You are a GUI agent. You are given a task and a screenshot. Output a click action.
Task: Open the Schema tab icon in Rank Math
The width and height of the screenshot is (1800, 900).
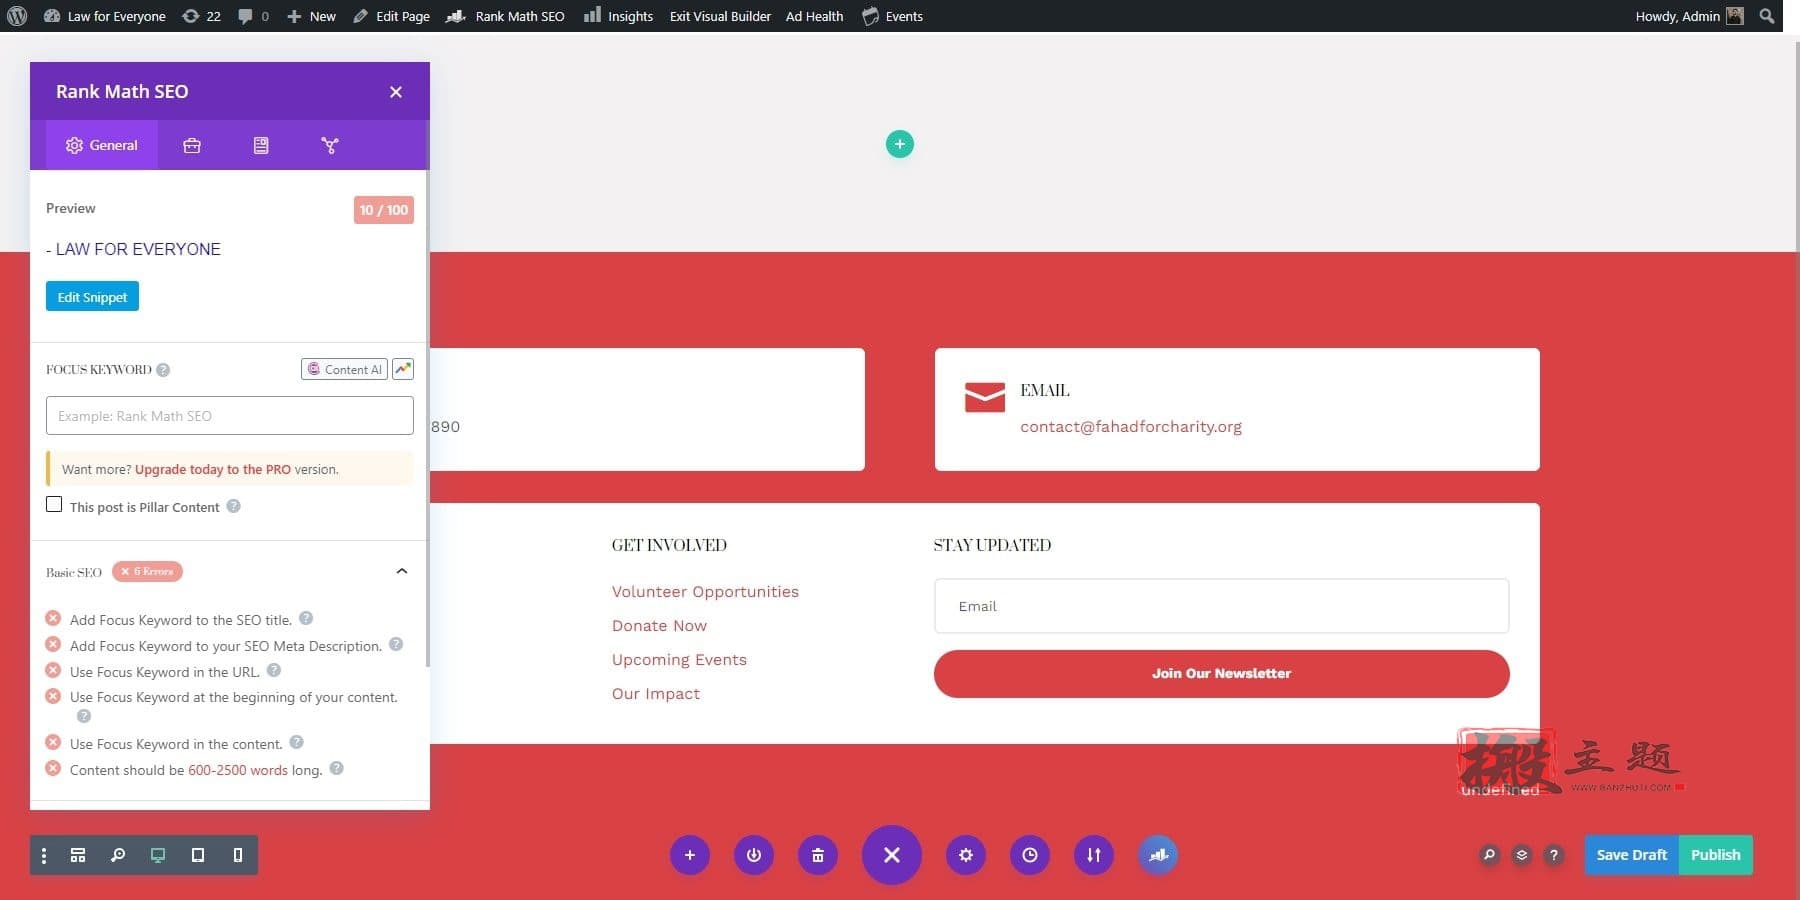(x=261, y=146)
